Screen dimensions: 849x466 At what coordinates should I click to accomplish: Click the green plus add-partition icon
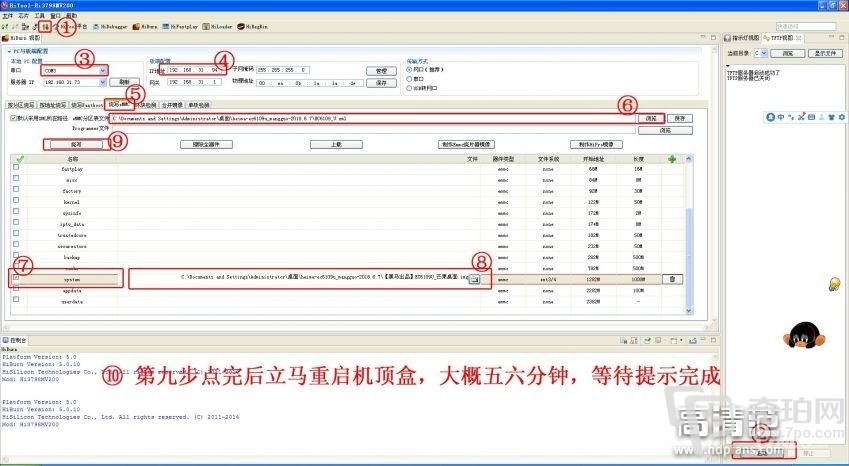click(x=672, y=159)
